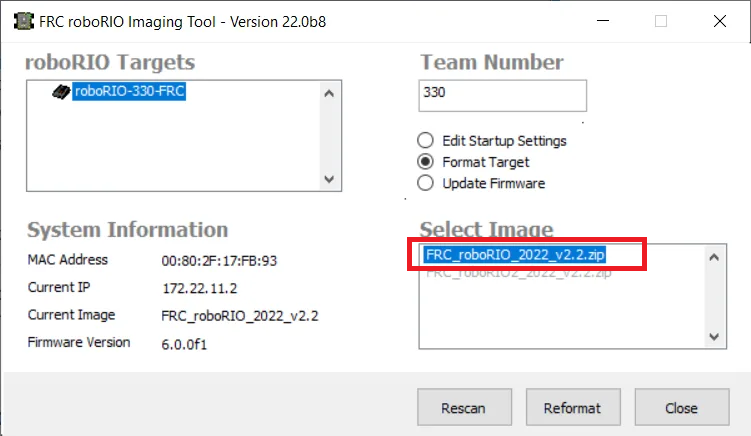Choose the Update Firmware radio button
The image size is (751, 436).
[425, 183]
